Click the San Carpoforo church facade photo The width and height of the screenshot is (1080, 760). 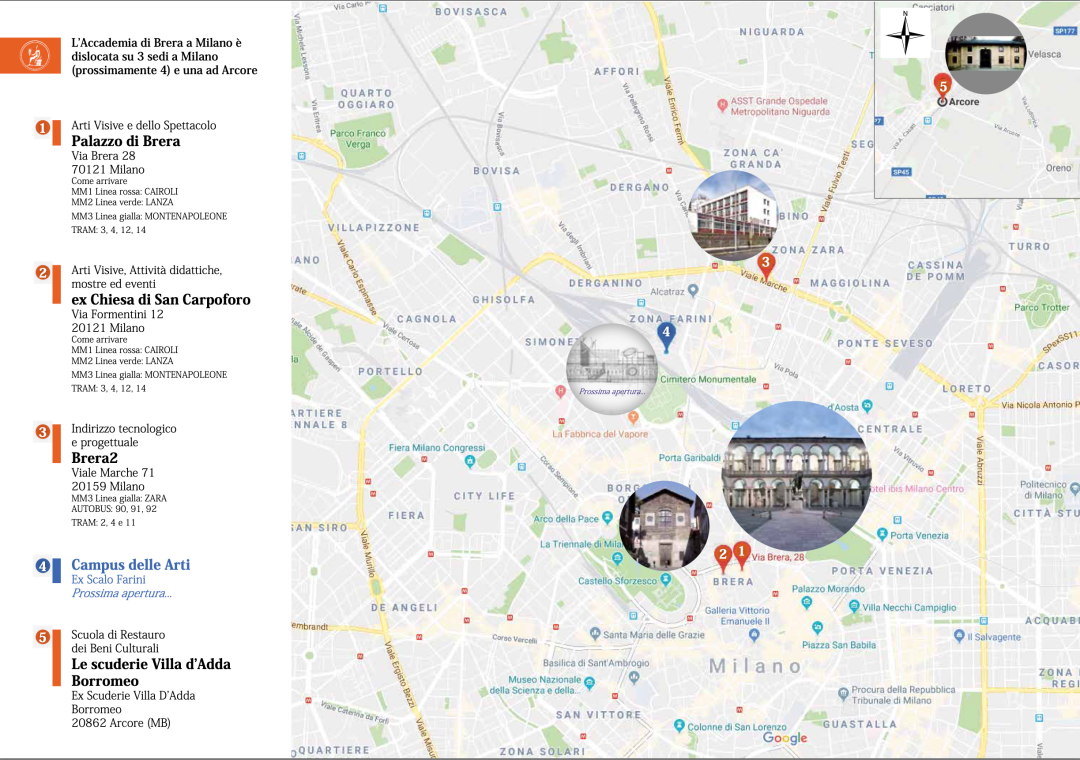(x=665, y=525)
